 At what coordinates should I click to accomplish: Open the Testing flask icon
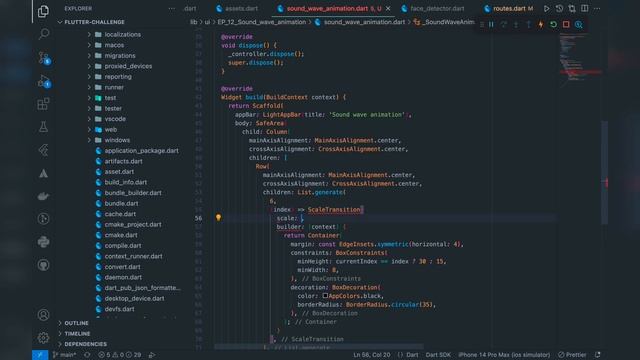[x=43, y=127]
